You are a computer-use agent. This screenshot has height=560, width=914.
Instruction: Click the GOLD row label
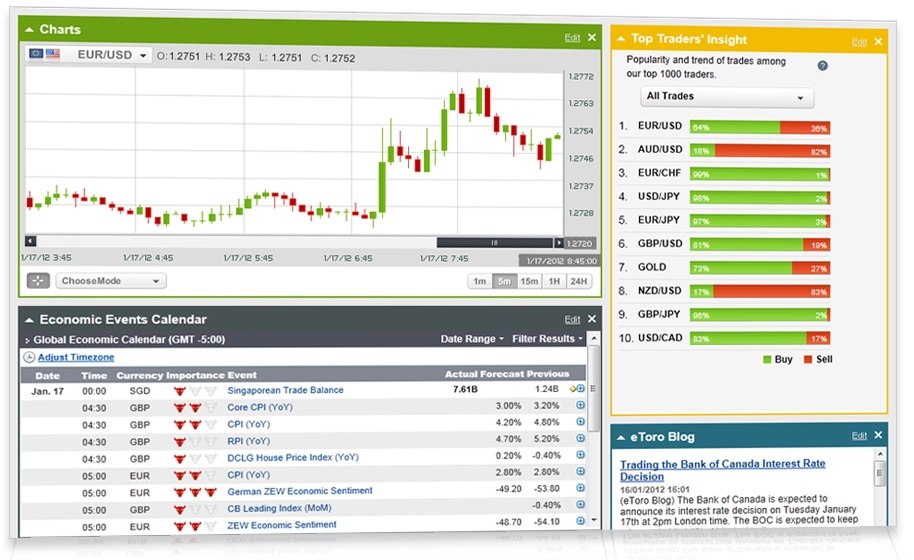(x=652, y=267)
